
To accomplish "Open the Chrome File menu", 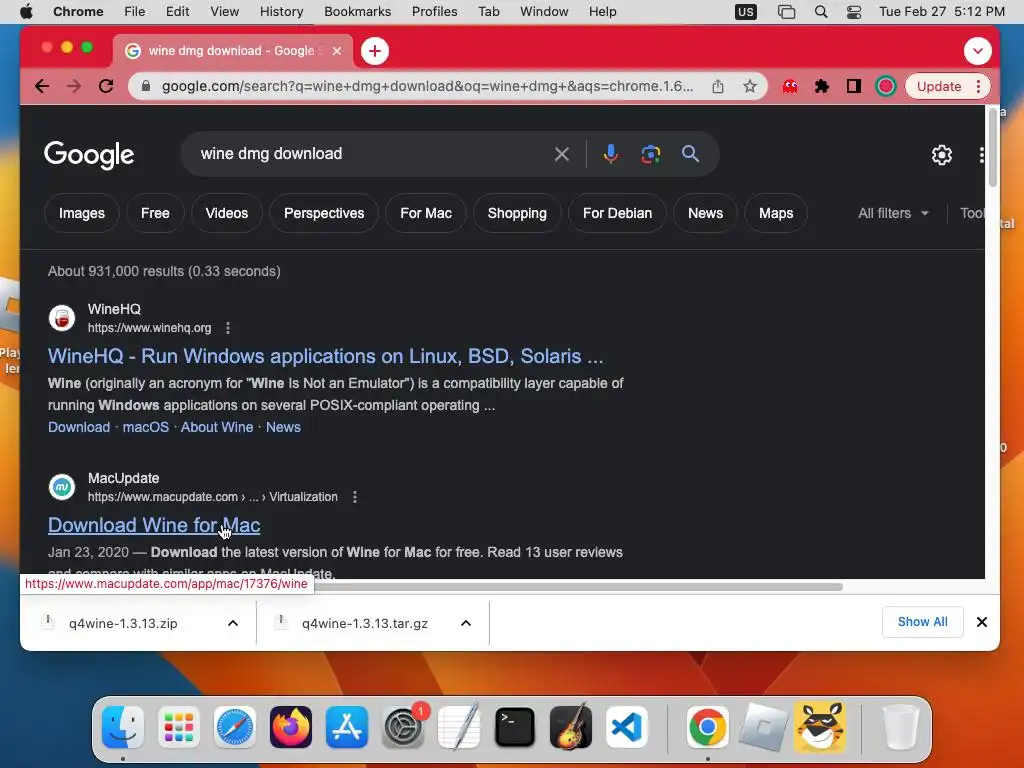I will (135, 12).
